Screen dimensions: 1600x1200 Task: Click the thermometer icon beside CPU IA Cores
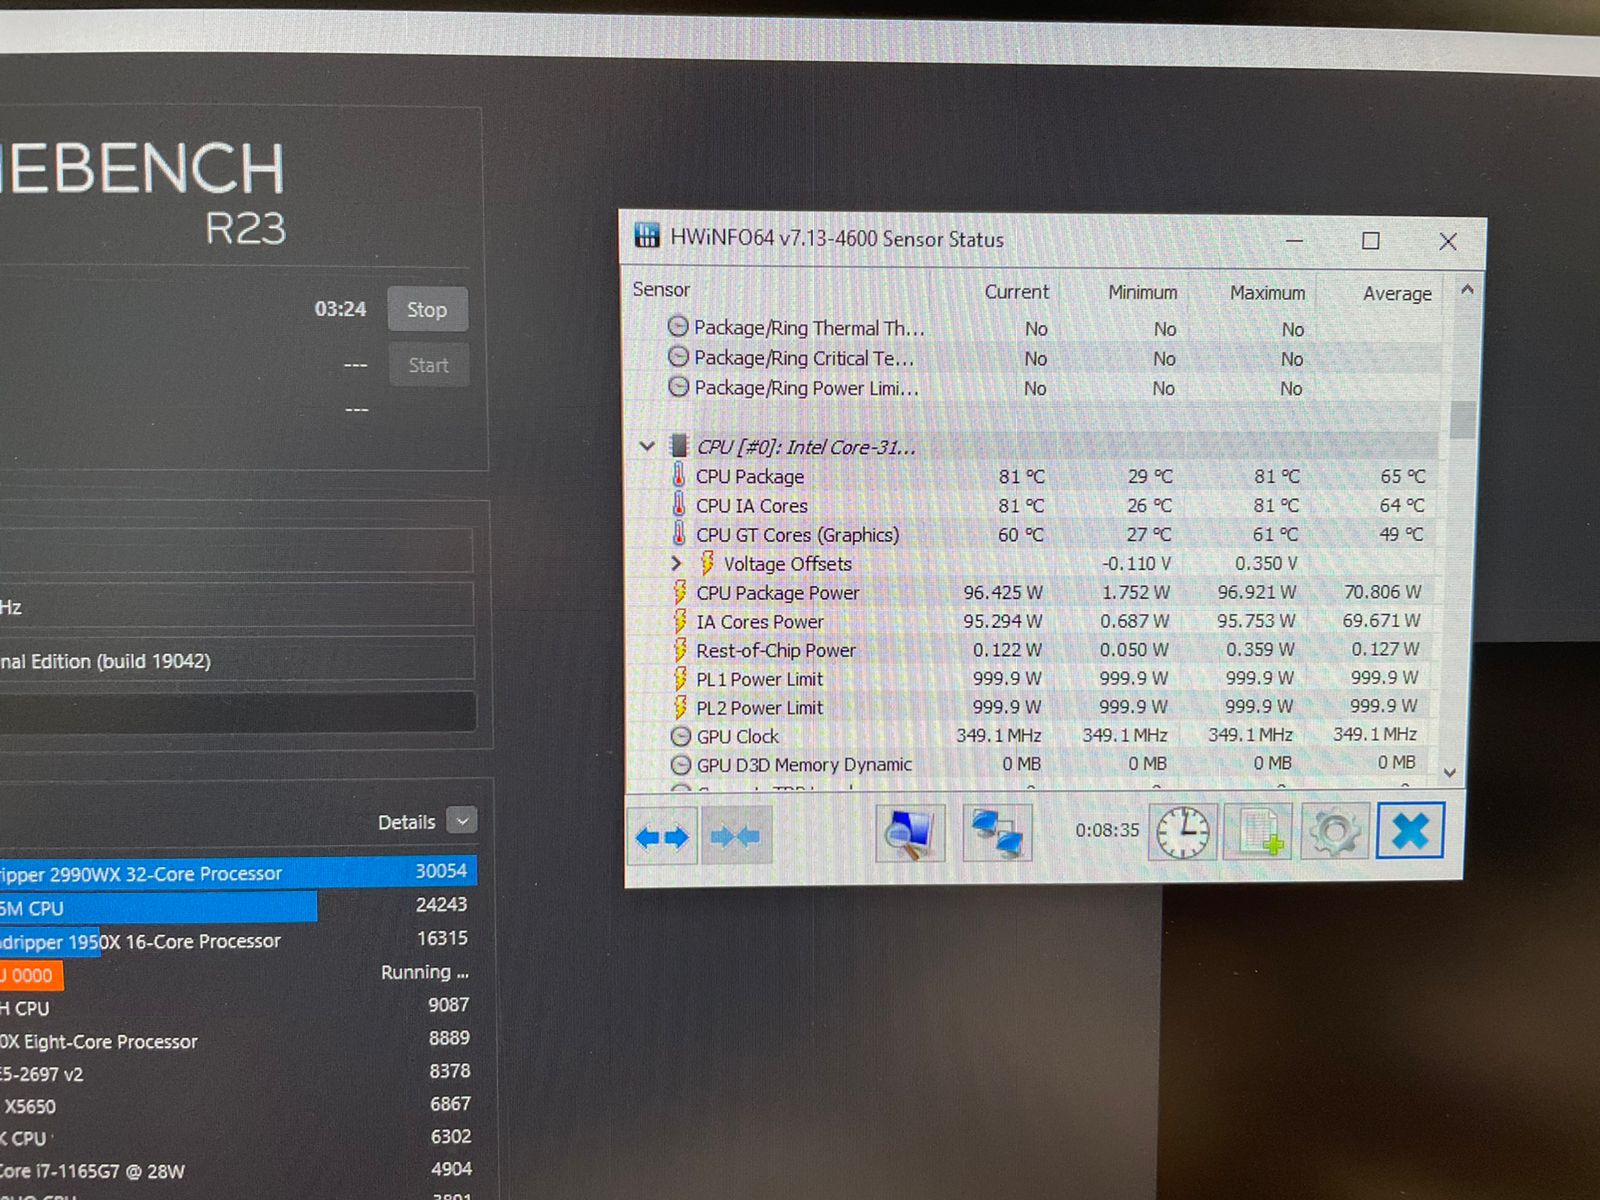(x=679, y=504)
